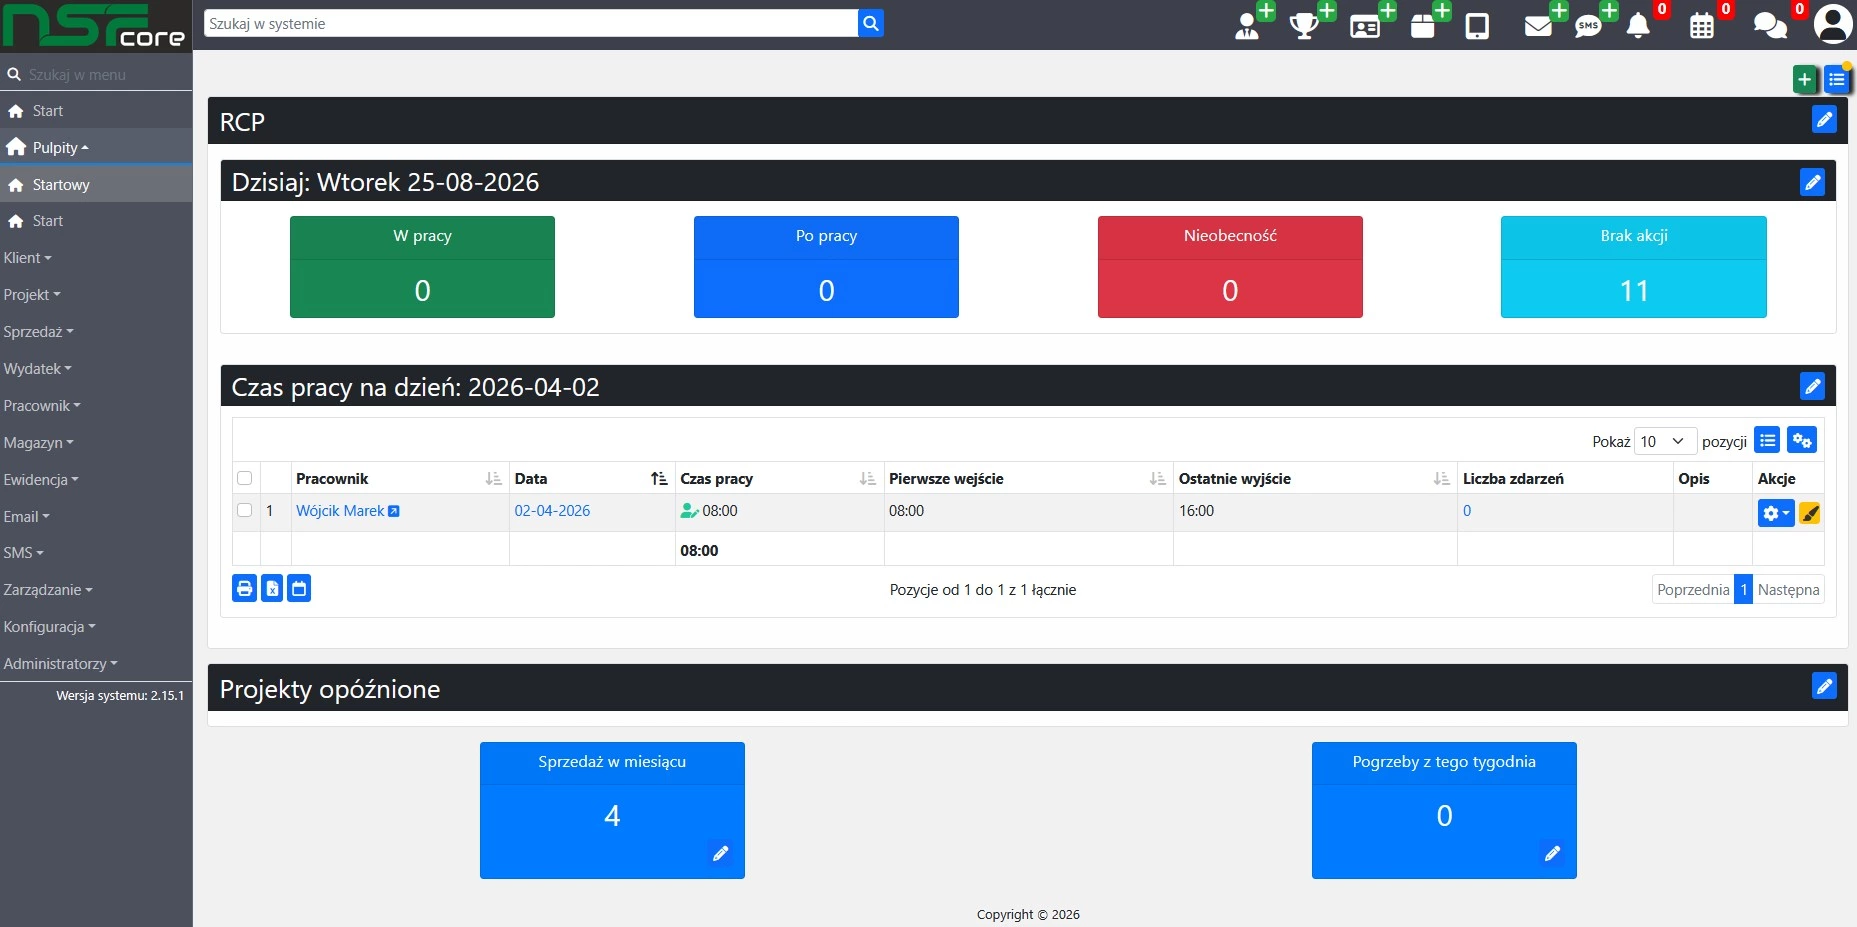The image size is (1857, 927).
Task: Edit the Dzisiaj panel pencil icon
Action: pos(1812,182)
